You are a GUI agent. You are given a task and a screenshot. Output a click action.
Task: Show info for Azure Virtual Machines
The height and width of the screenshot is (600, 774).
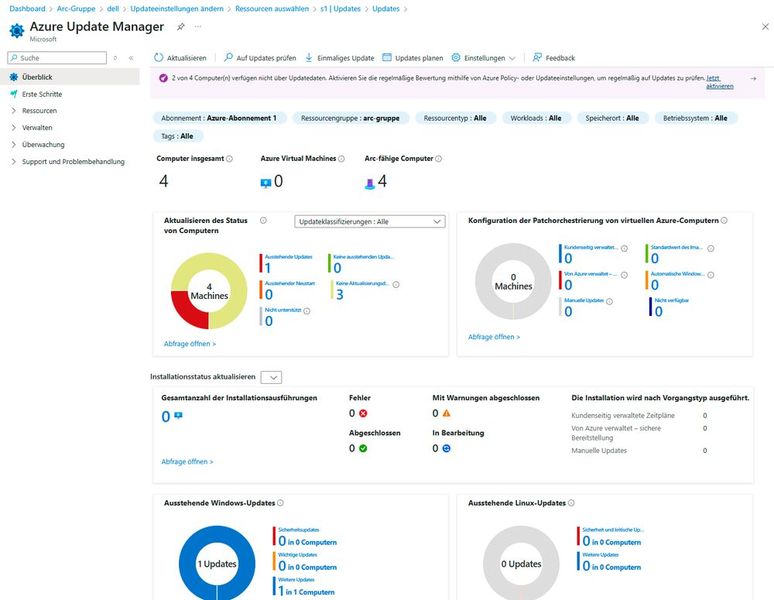[341, 159]
